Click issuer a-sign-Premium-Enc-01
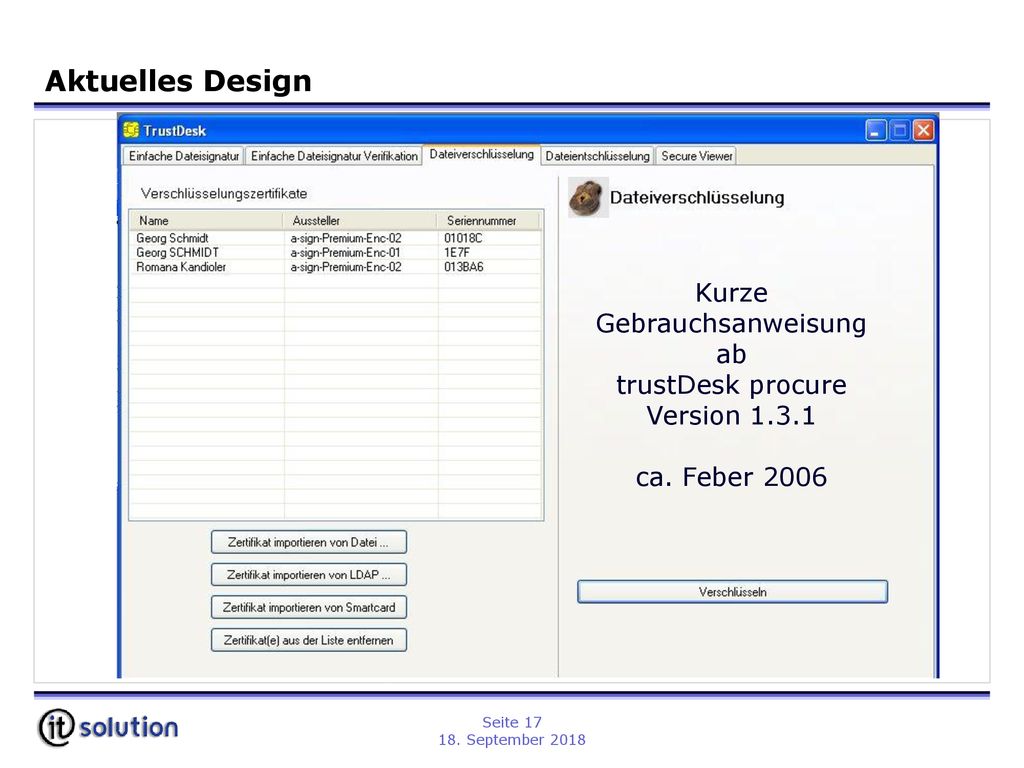1024x768 pixels. 345,253
